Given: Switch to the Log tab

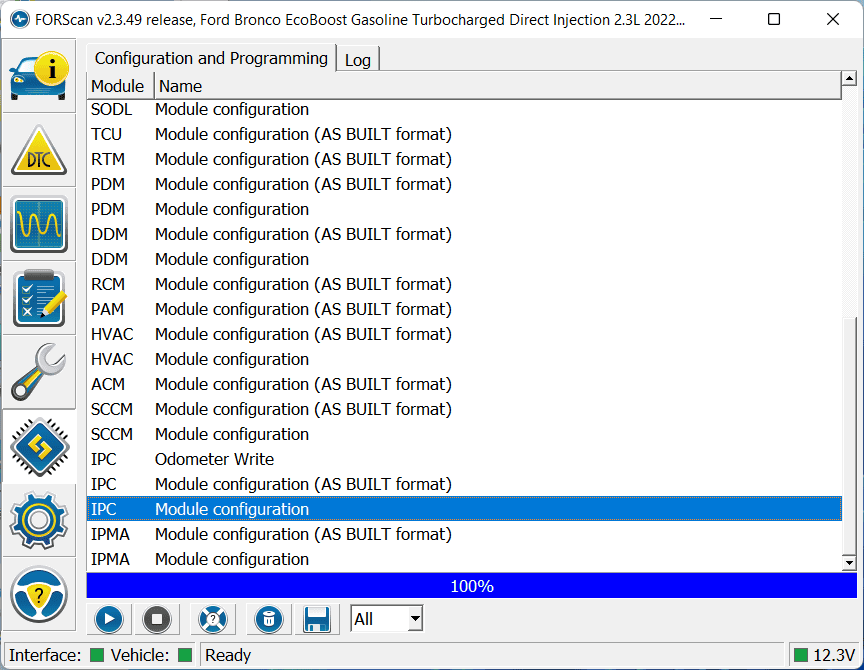Looking at the screenshot, I should [357, 60].
